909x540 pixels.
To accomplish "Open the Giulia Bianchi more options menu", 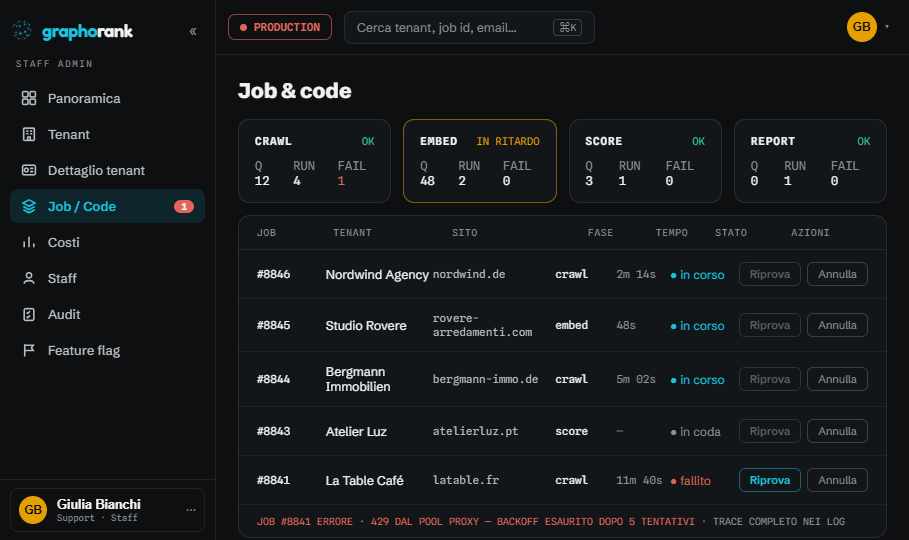I will (x=191, y=510).
